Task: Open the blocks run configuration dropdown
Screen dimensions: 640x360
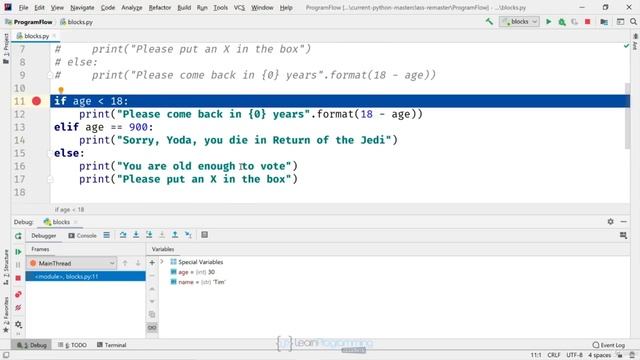Action: [519, 22]
